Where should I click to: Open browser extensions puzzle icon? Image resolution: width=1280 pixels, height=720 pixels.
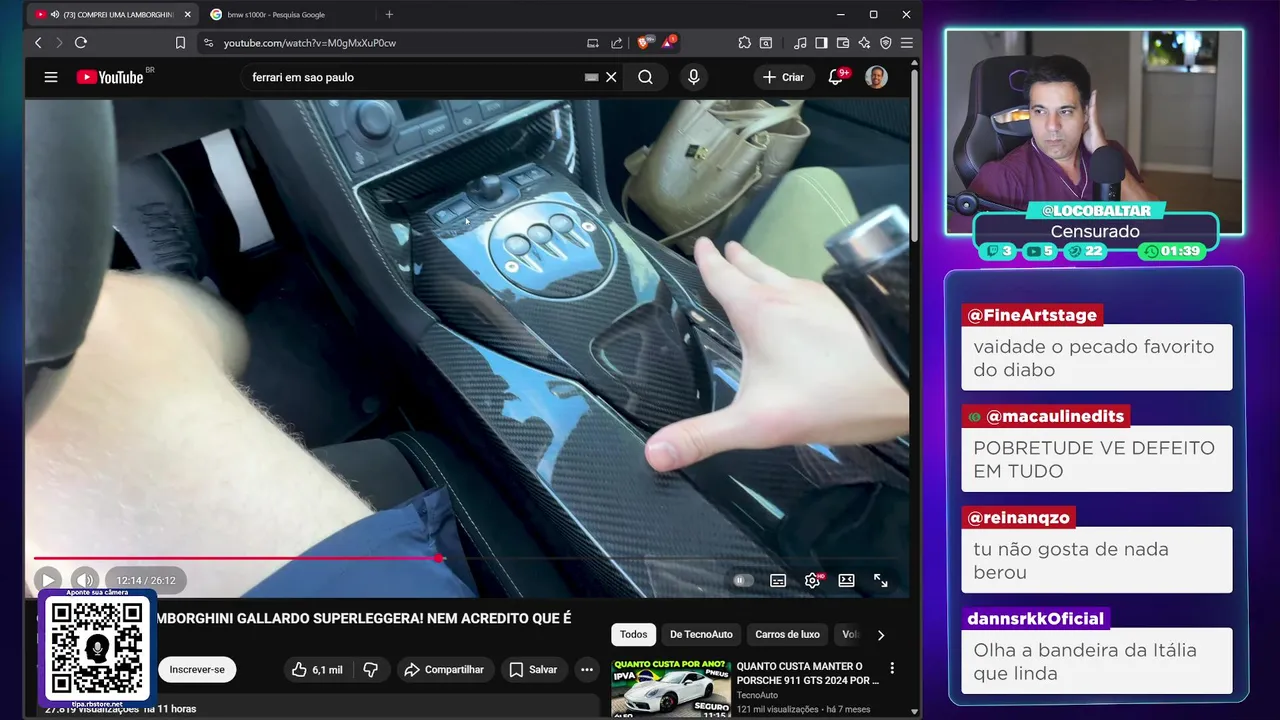coord(744,43)
